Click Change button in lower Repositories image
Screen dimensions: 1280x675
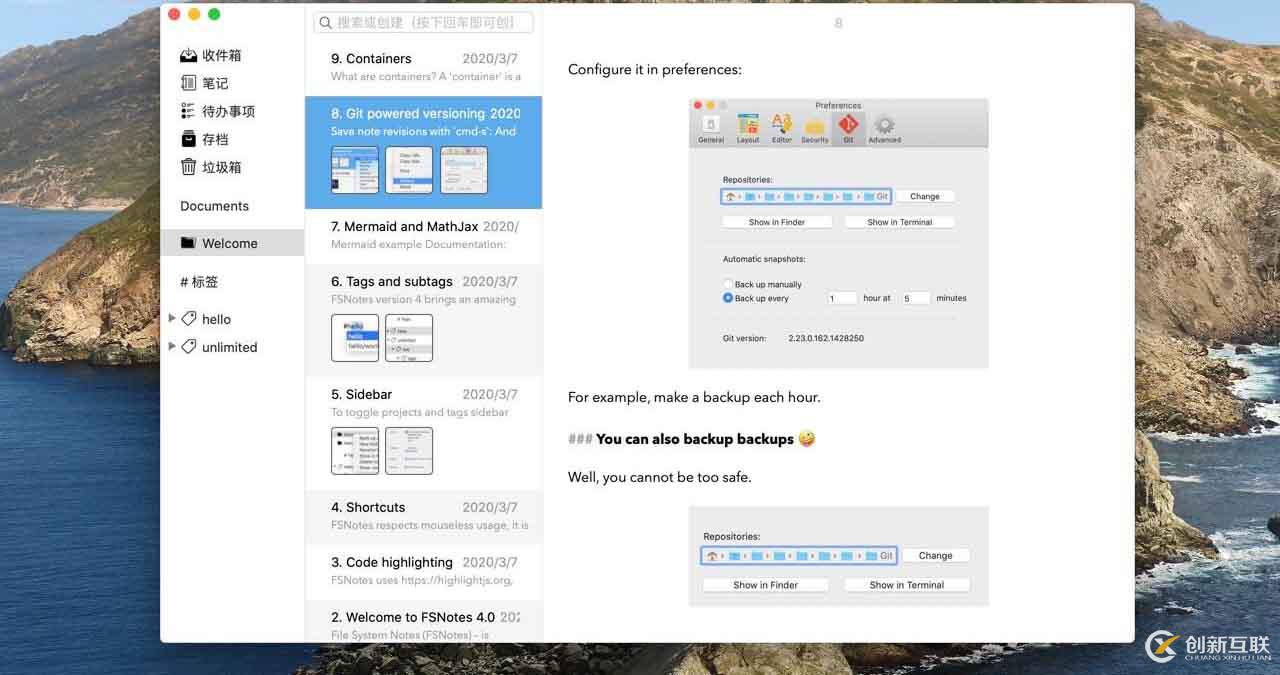coord(936,555)
